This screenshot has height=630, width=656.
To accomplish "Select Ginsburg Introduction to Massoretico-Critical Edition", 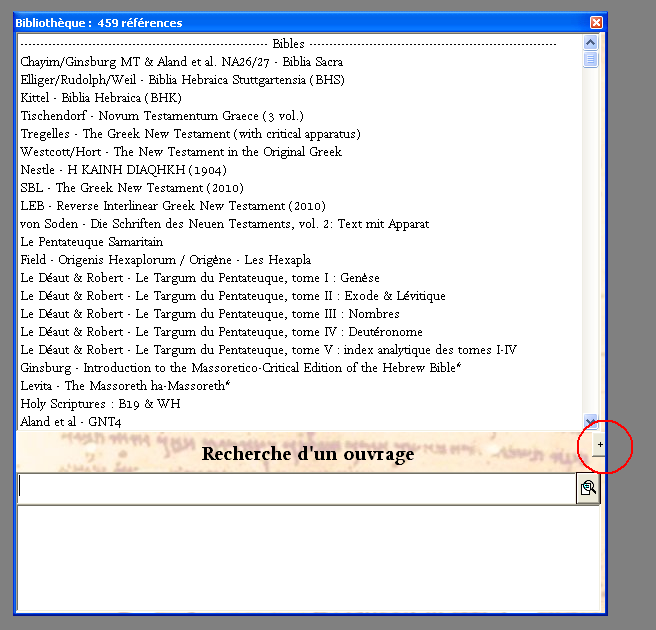I will click(241, 368).
